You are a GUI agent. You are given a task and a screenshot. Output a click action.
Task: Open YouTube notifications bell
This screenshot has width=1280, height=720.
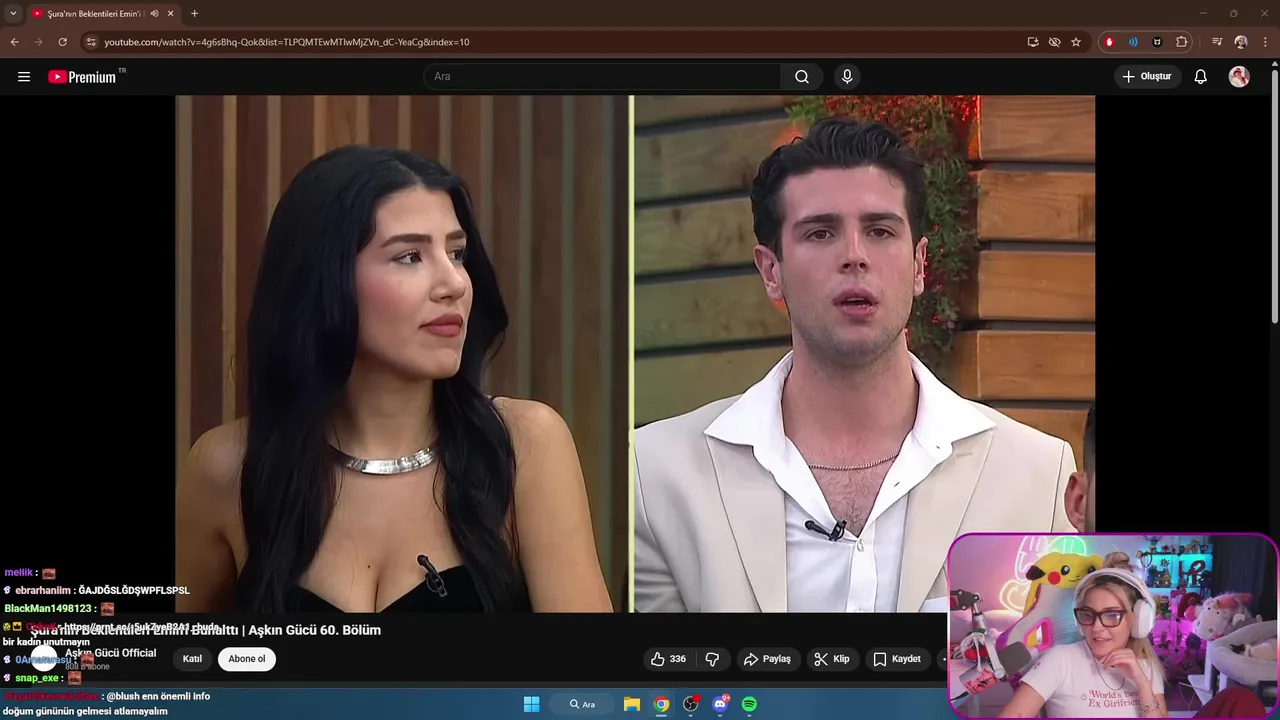coord(1201,77)
